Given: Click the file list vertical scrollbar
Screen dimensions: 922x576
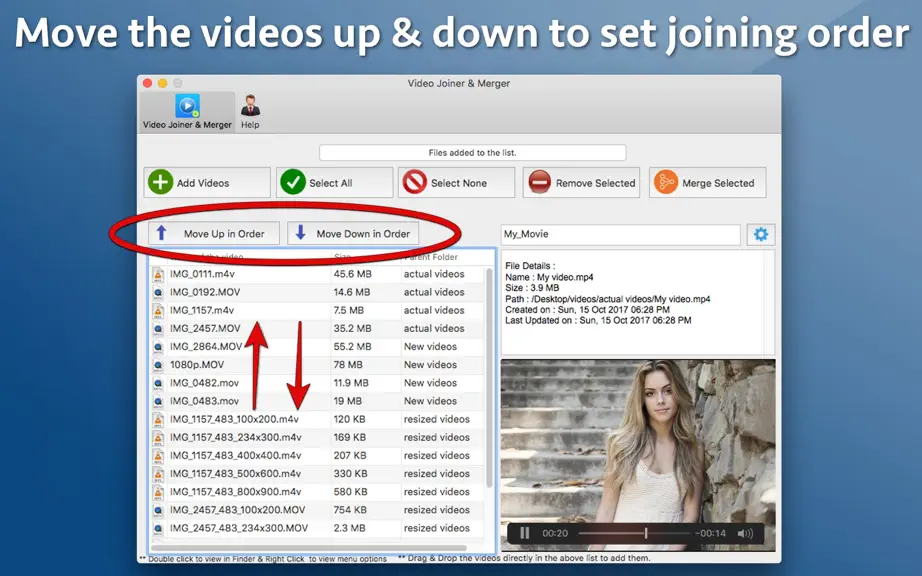Looking at the screenshot, I should click(x=489, y=378).
